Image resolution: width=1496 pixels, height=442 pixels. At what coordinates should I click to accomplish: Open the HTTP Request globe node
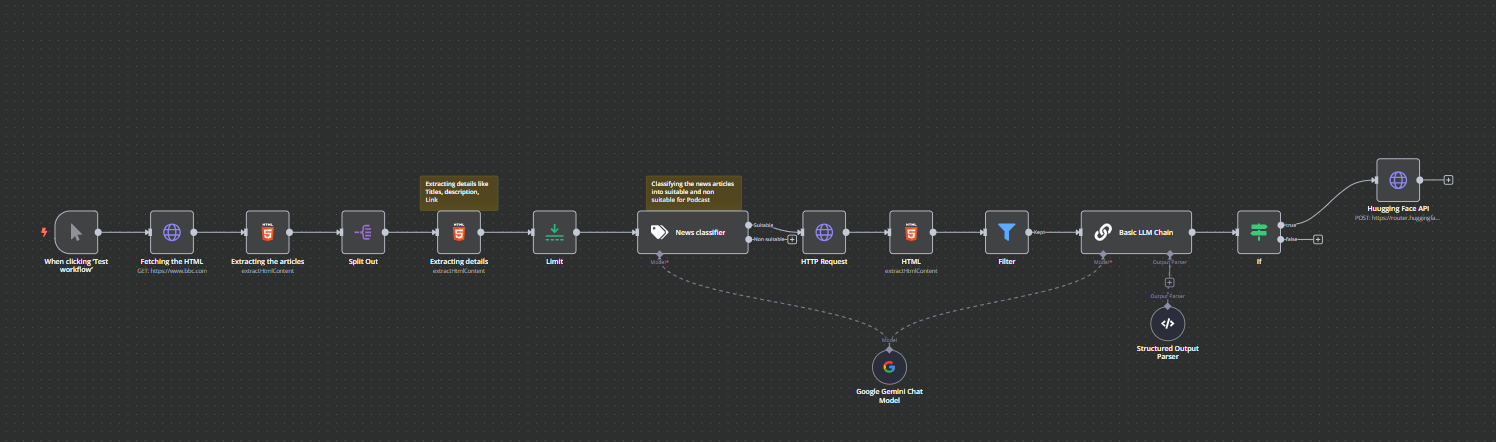pos(824,232)
